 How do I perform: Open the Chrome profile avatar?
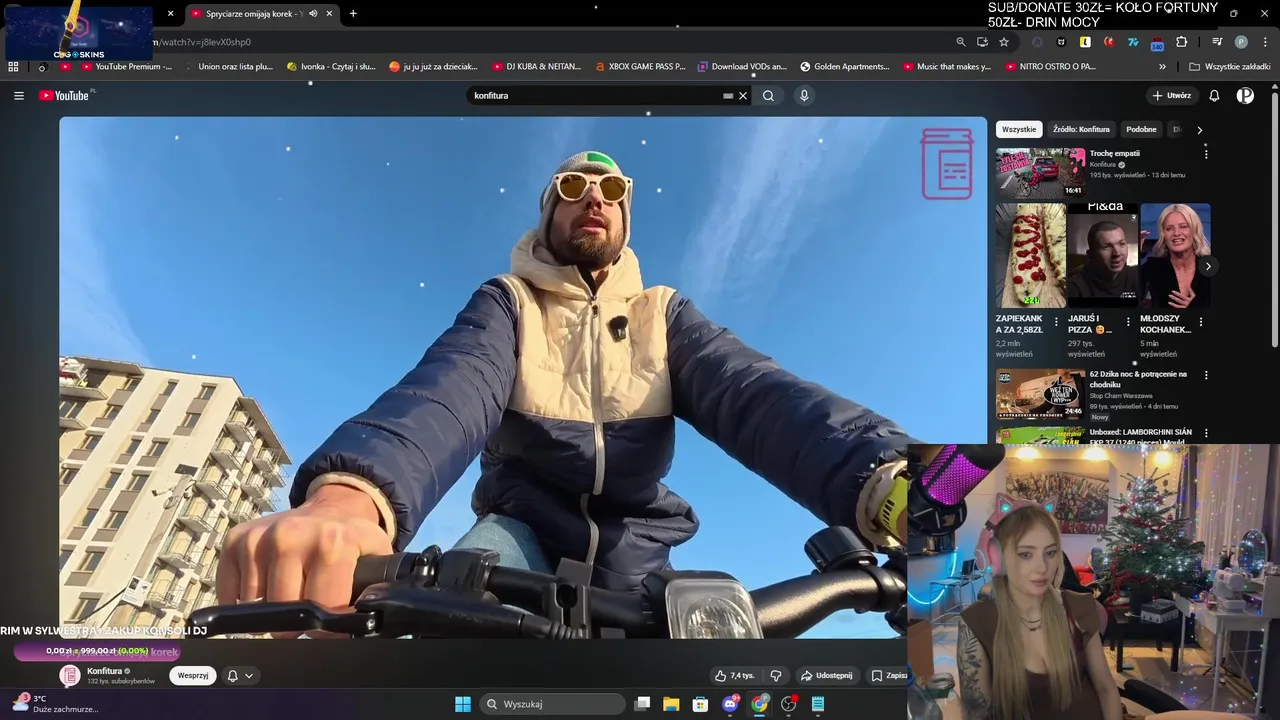(x=1241, y=42)
